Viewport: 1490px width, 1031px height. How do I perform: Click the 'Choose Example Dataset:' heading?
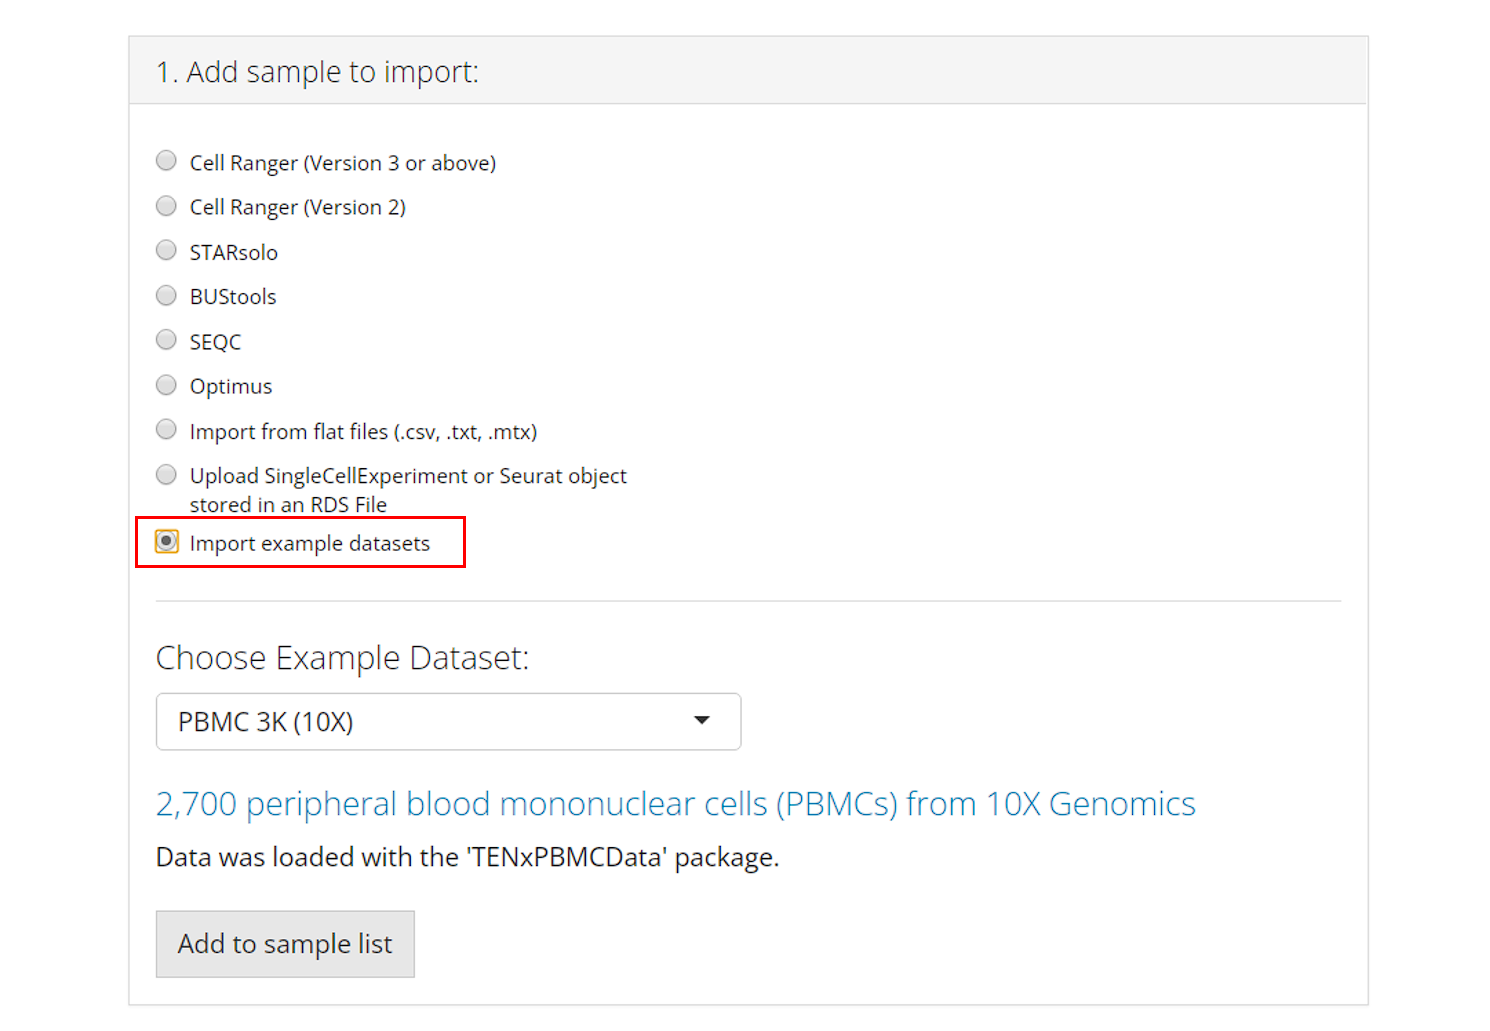pyautogui.click(x=342, y=658)
